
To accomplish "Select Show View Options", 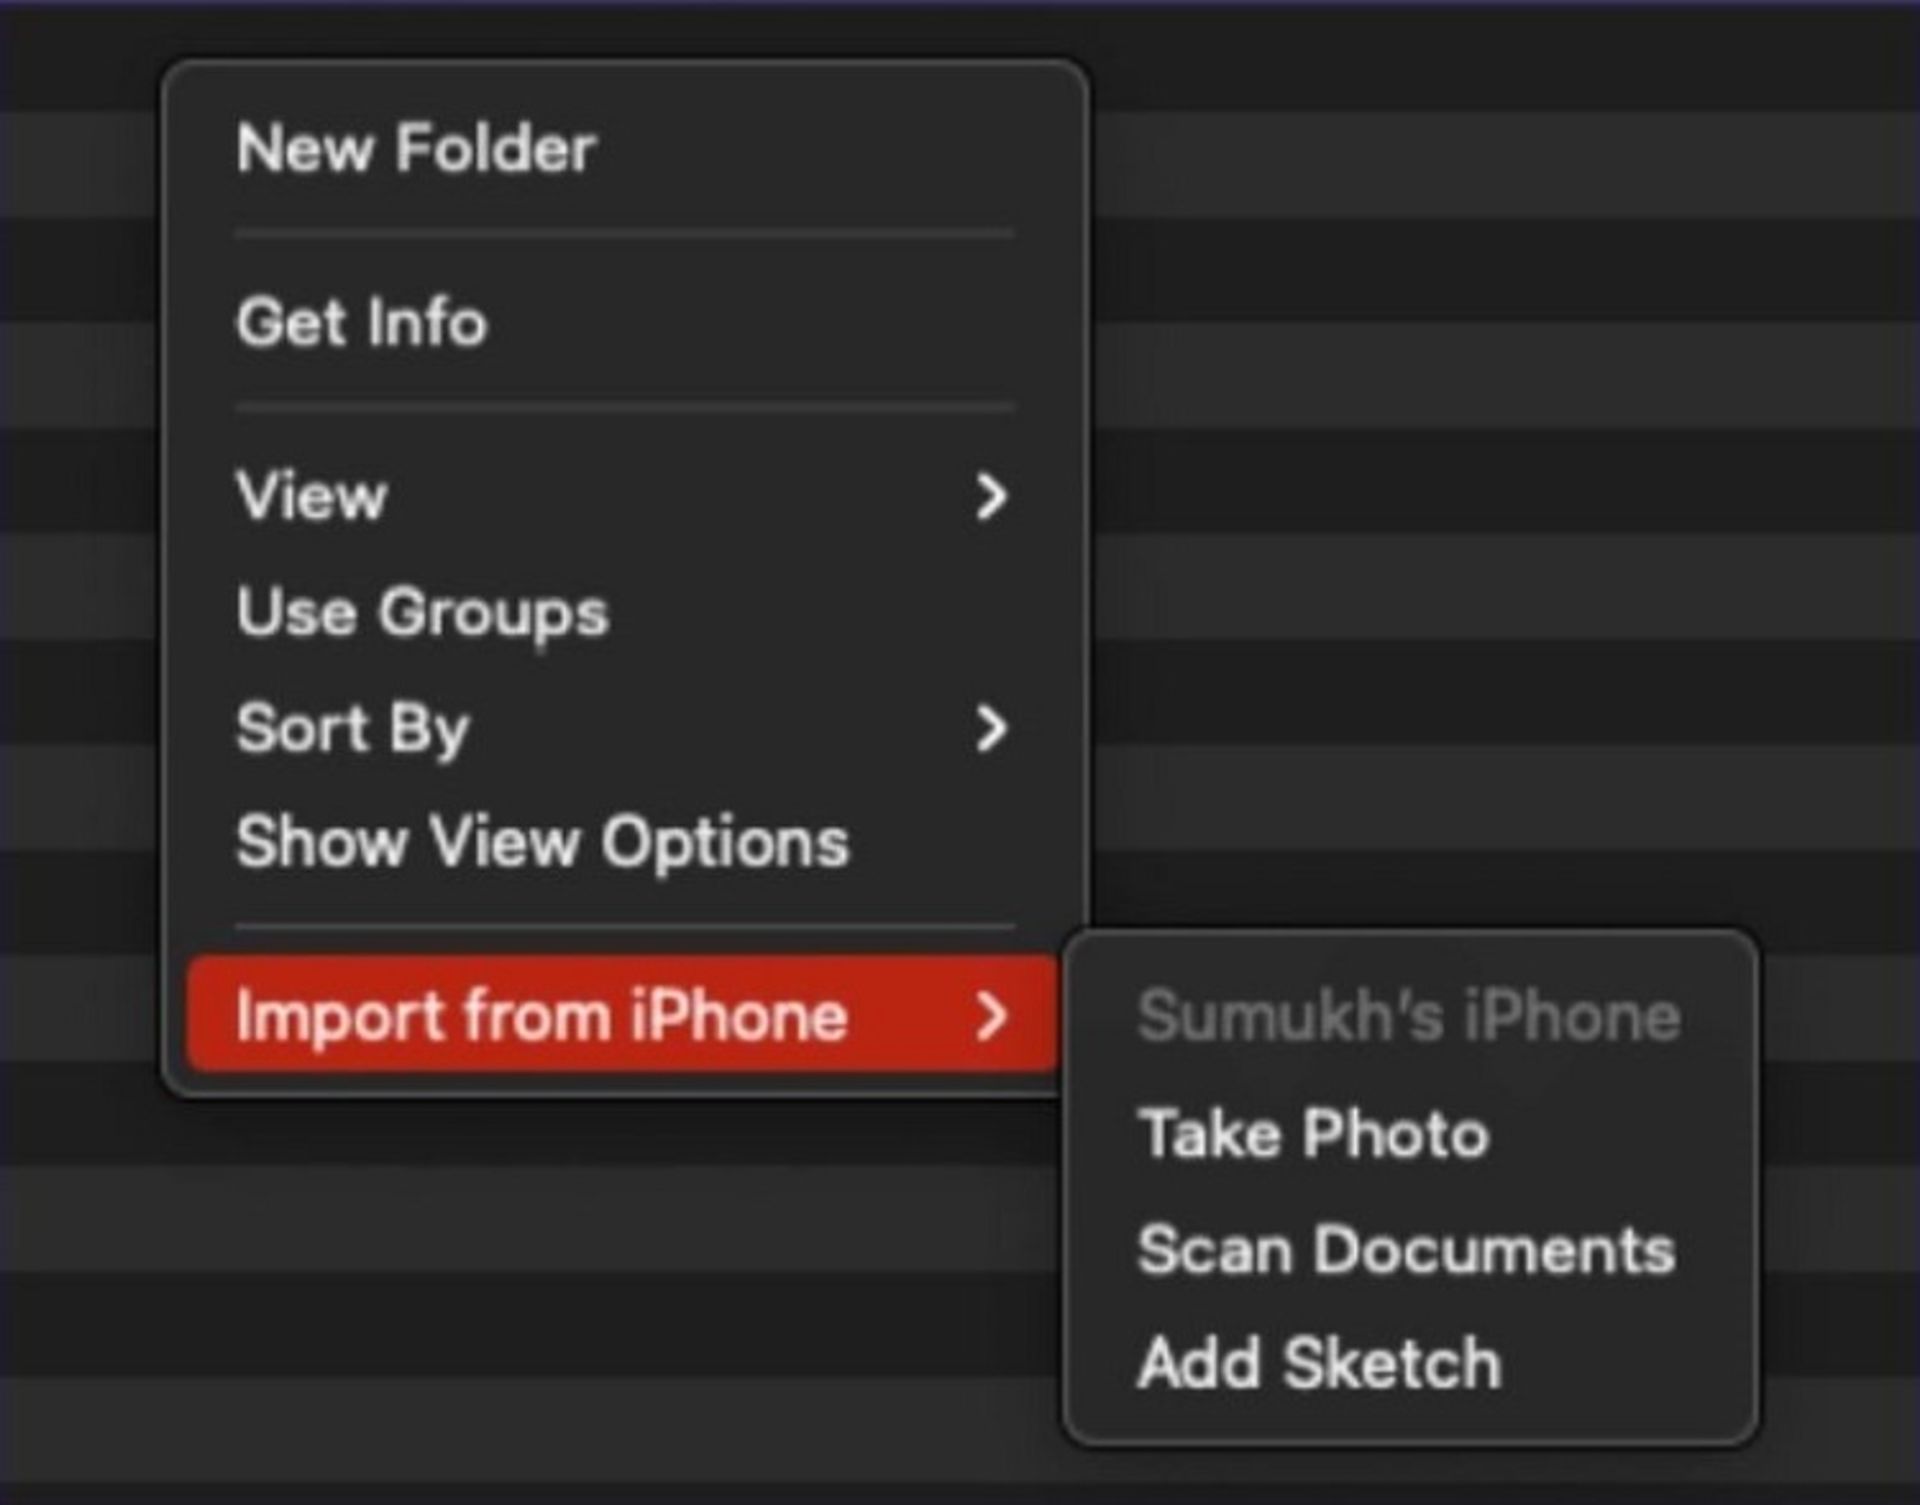I will (542, 842).
